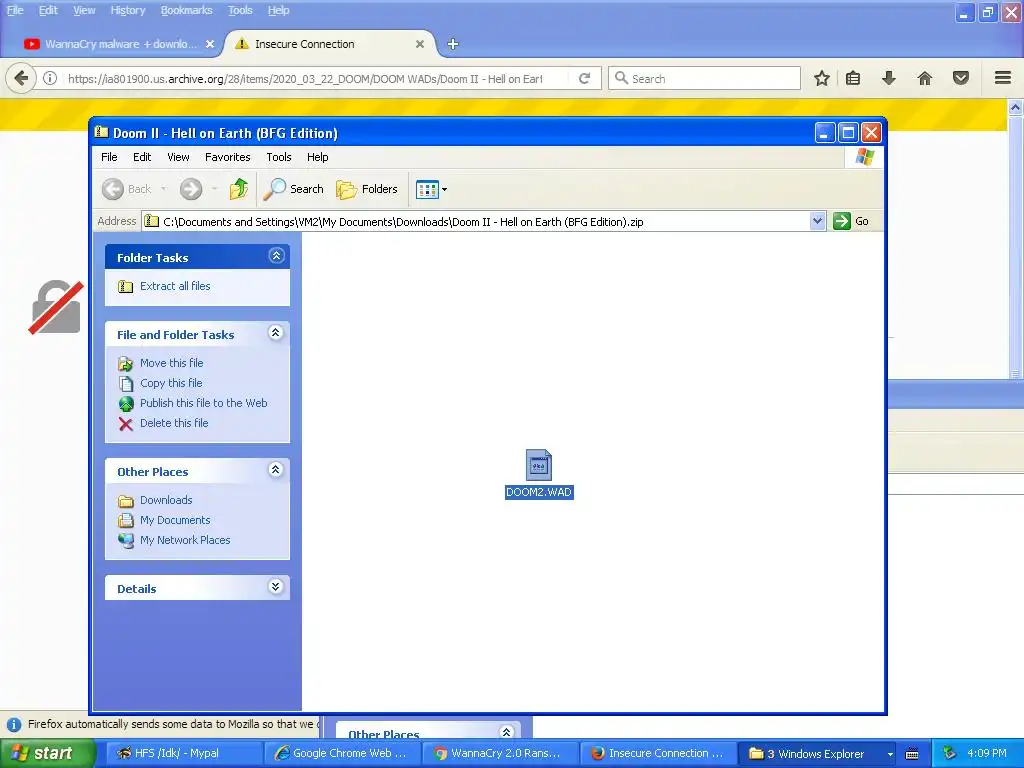Click the crossed-out padlock icon on page
This screenshot has height=768, width=1024.
coord(56,307)
